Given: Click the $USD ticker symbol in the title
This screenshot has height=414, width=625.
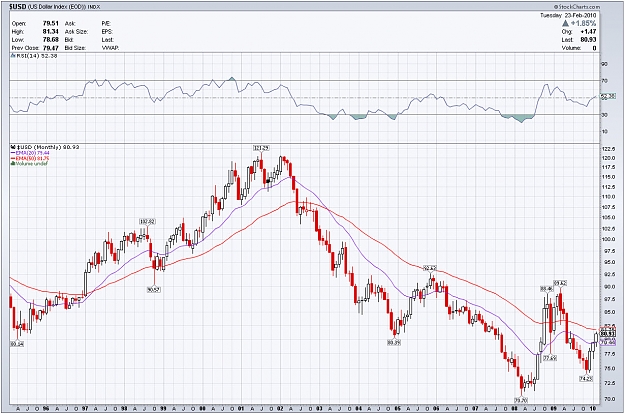Looking at the screenshot, I should tap(18, 7).
